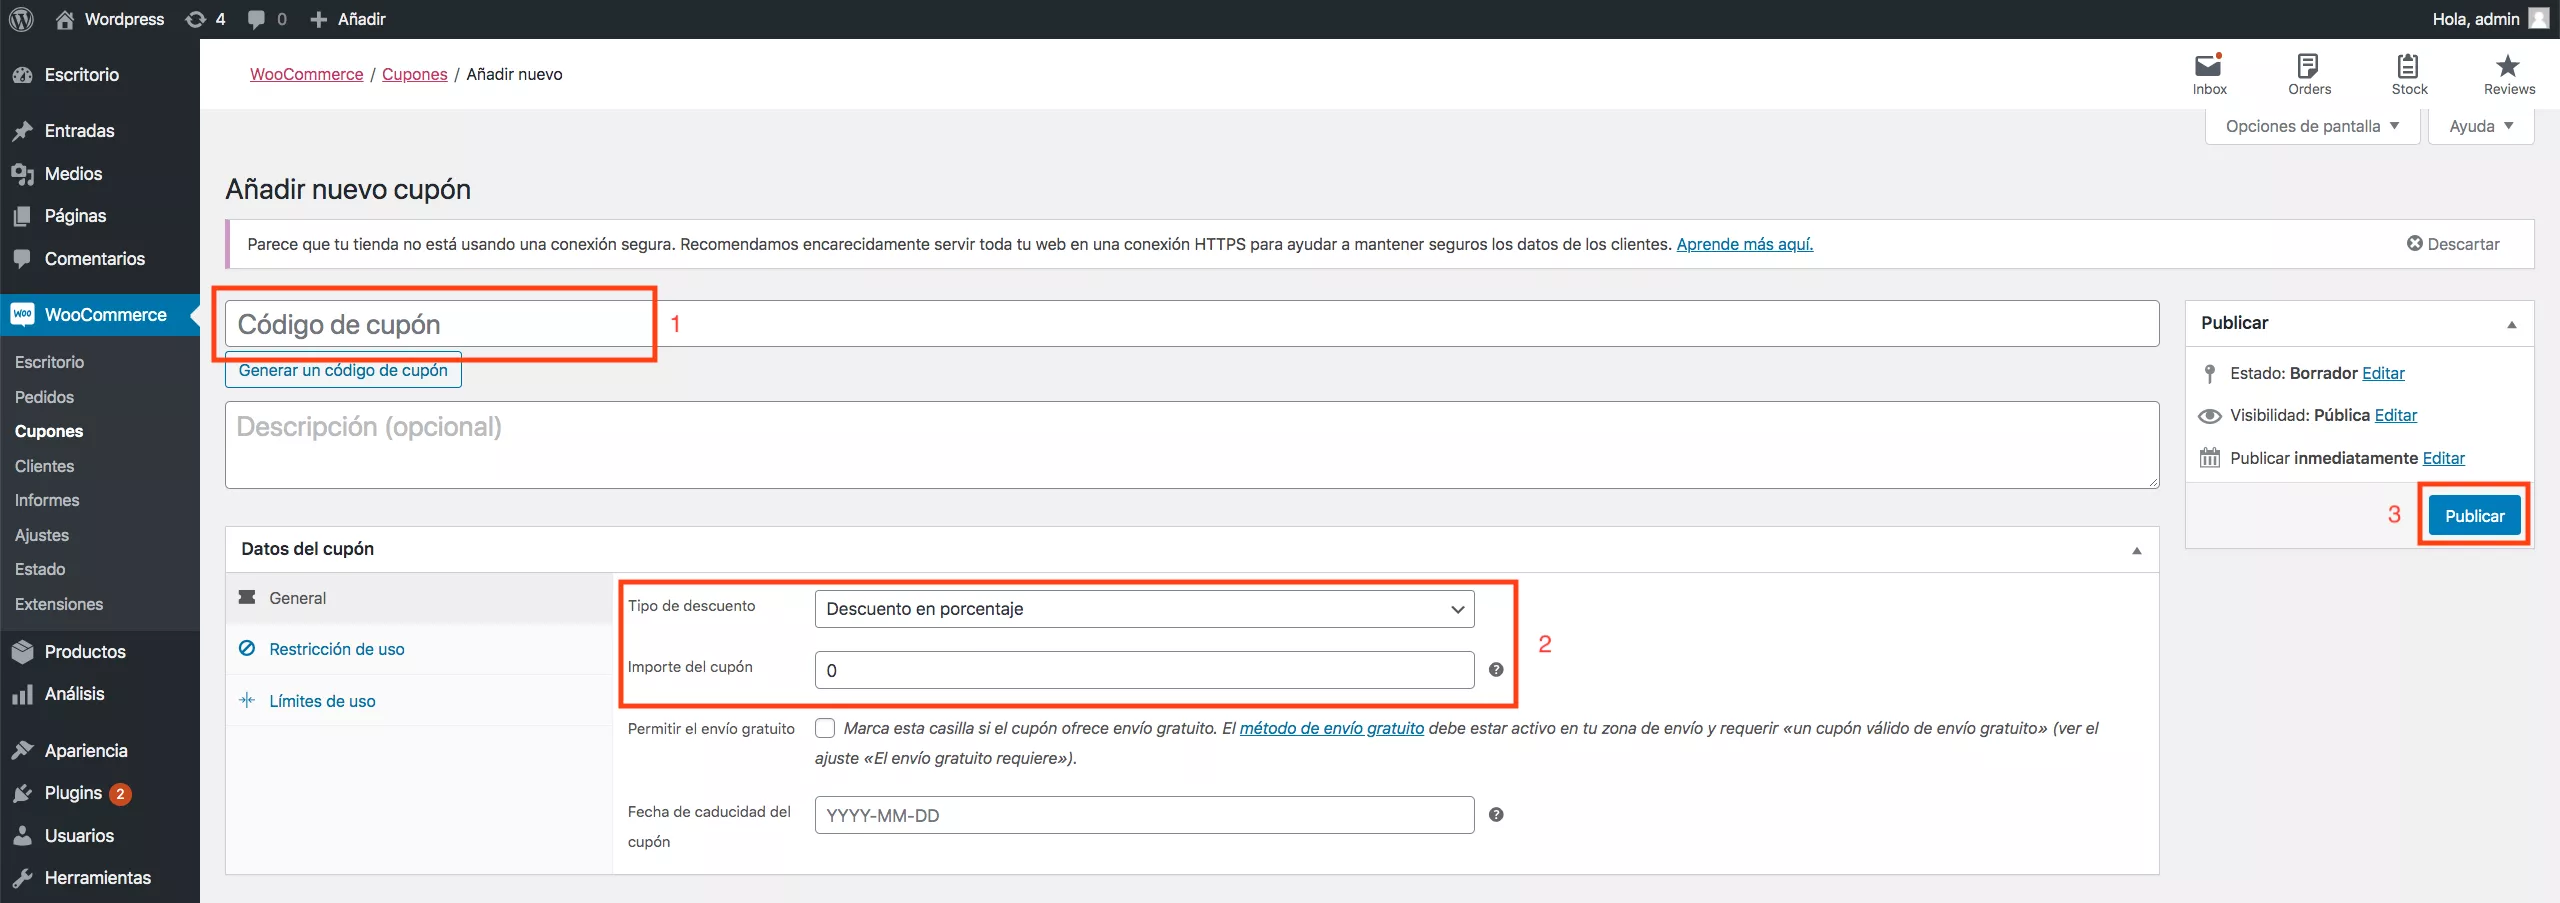
Task: Open the WooCommerce sidebar menu
Action: tap(100, 315)
